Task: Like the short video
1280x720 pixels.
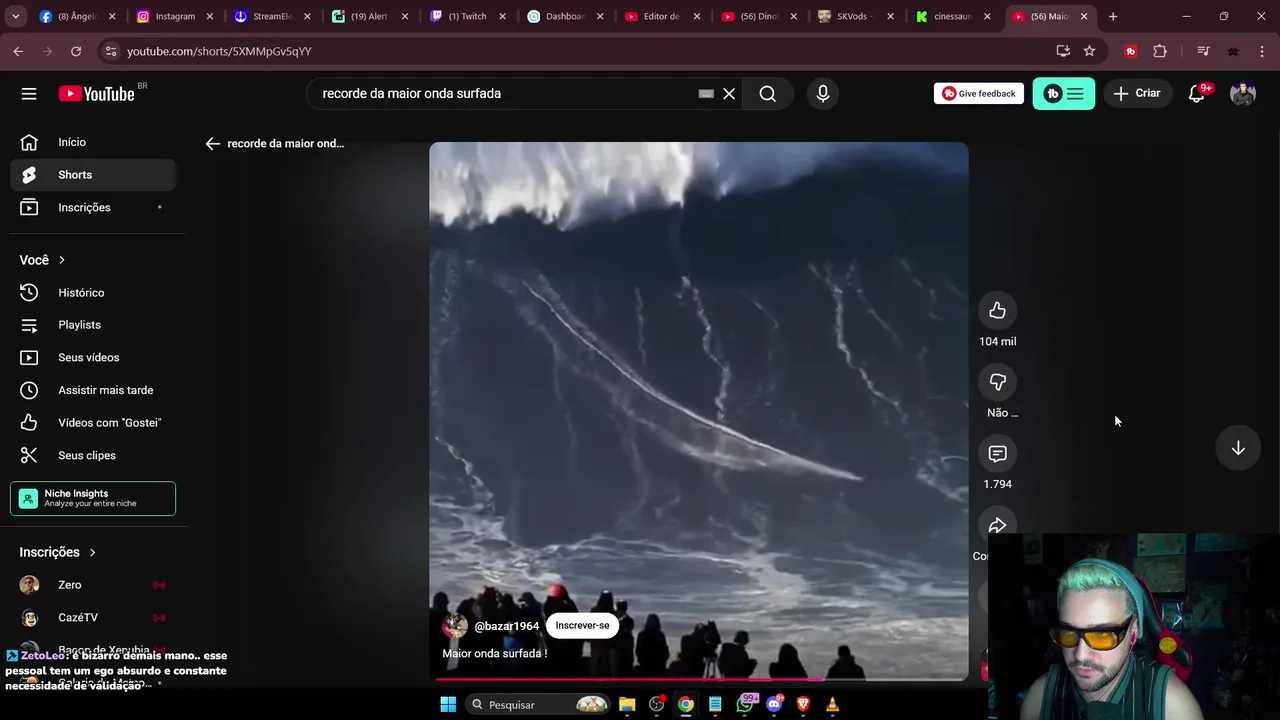Action: pos(997,311)
